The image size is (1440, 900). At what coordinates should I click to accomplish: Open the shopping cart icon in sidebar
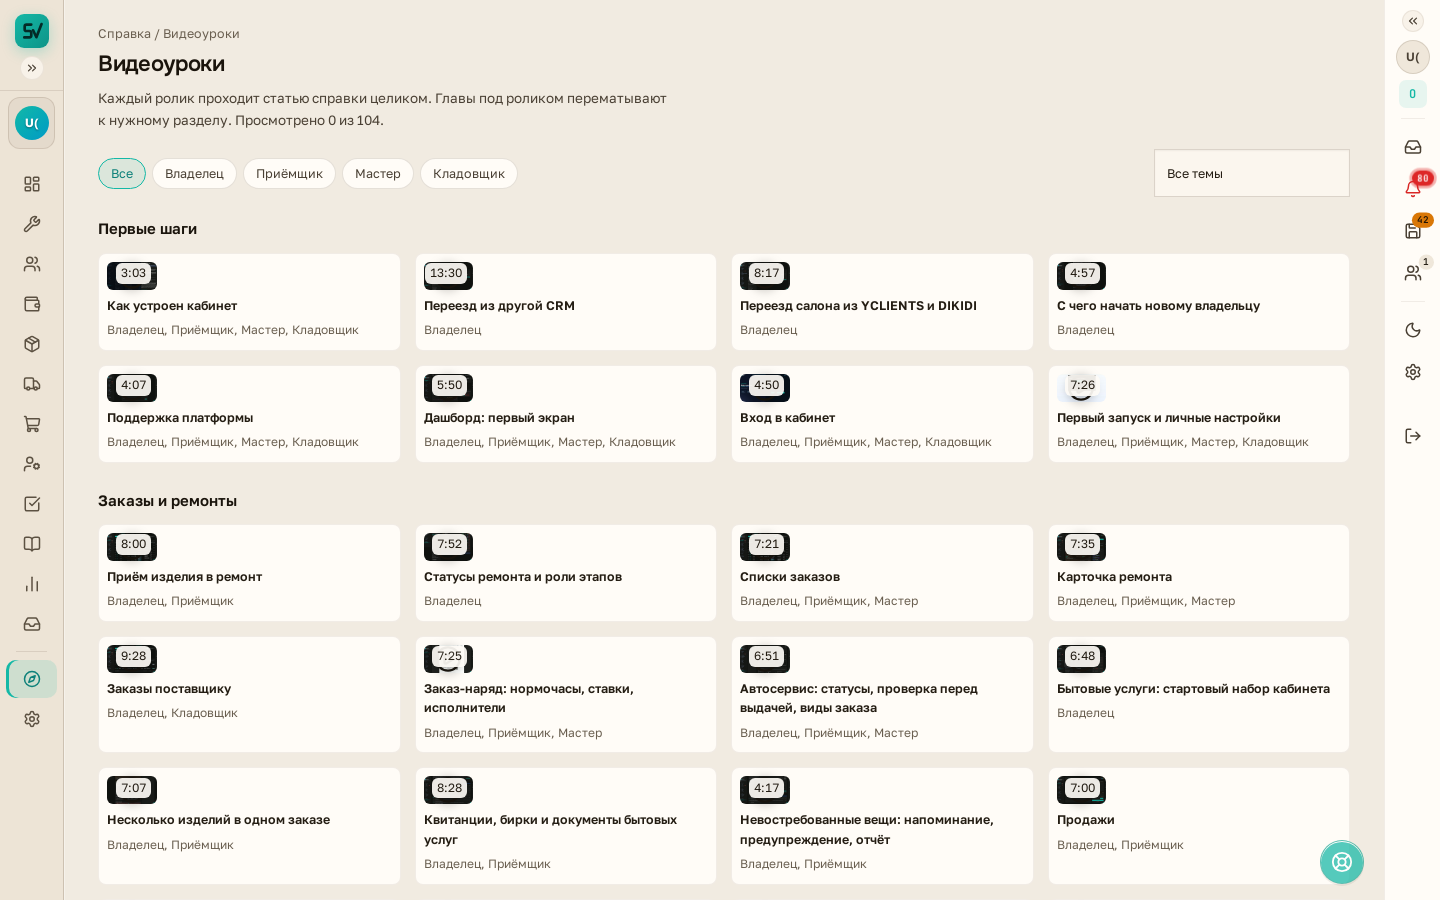point(32,424)
